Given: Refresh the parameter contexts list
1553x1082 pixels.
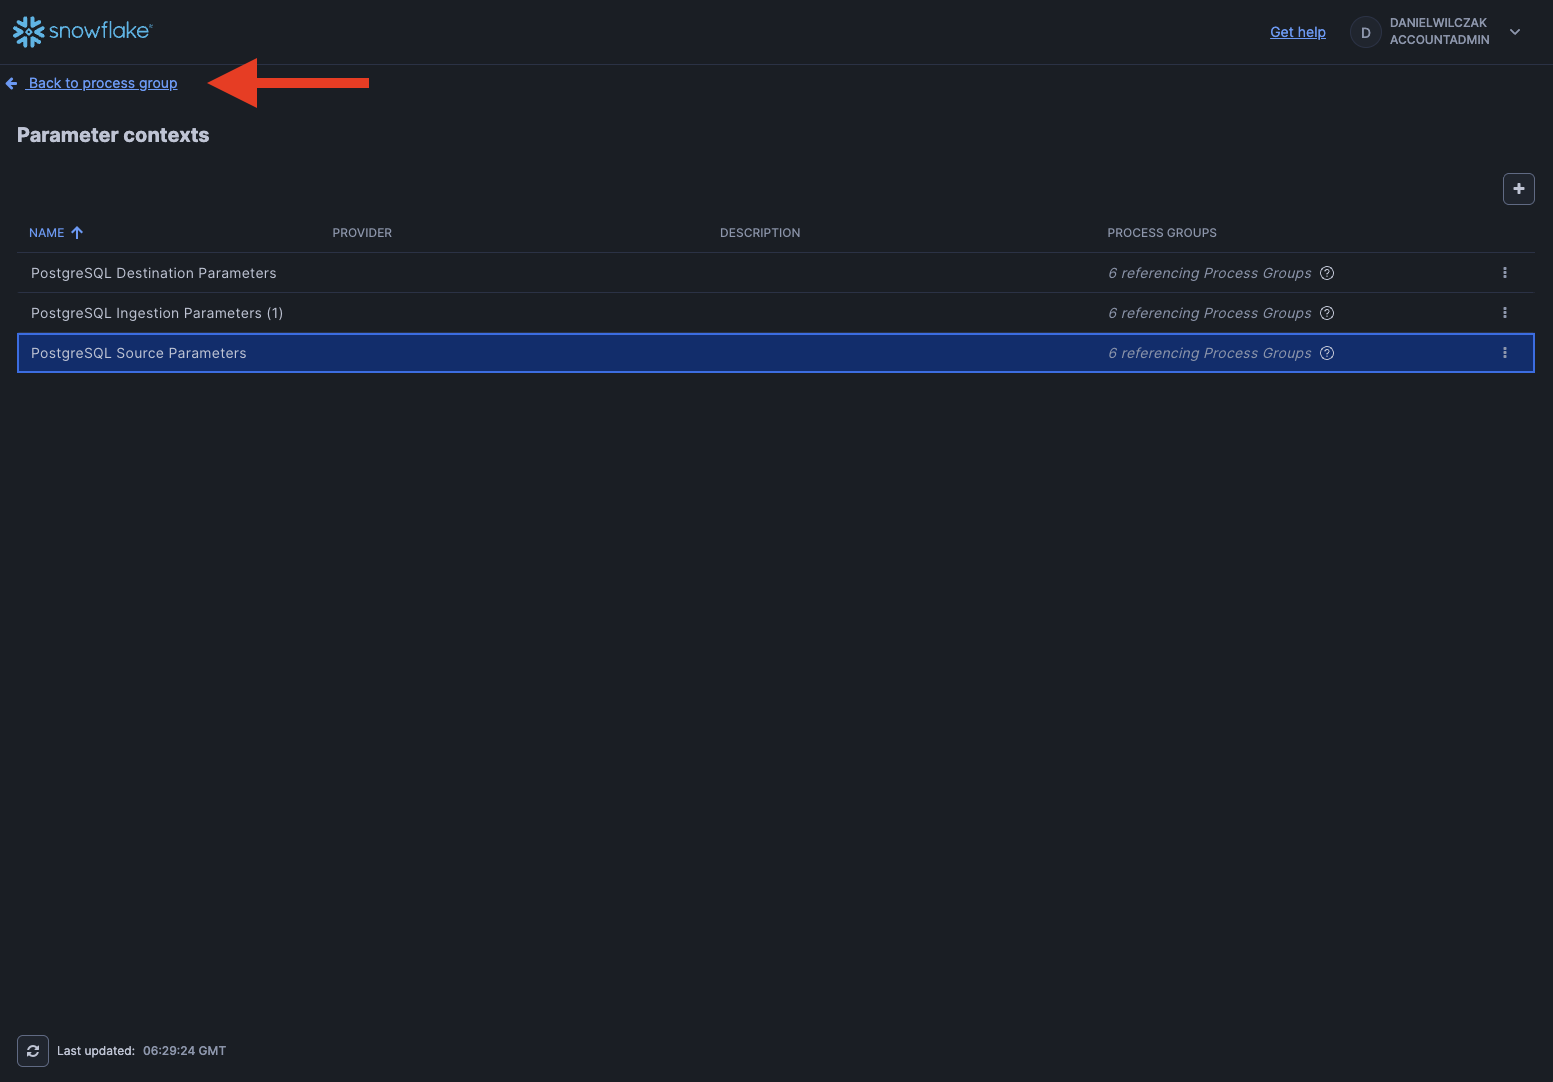Looking at the screenshot, I should click(33, 1051).
